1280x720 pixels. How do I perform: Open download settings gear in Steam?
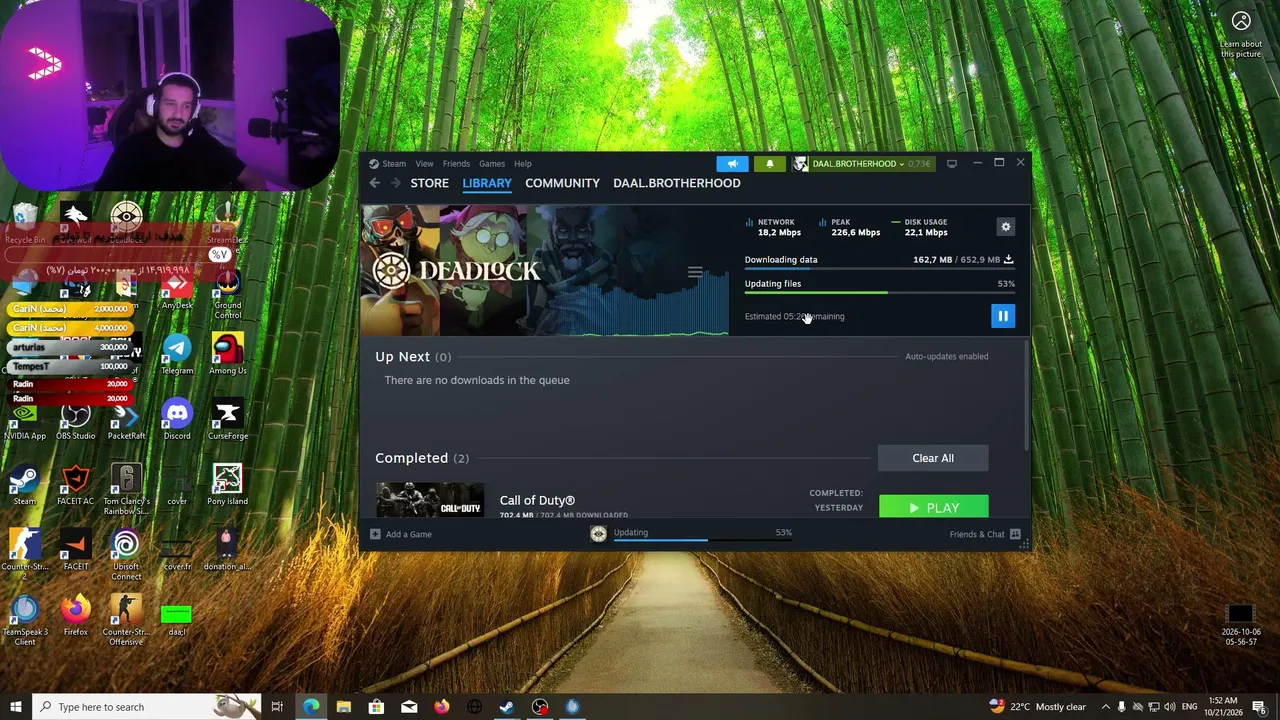coord(1006,227)
